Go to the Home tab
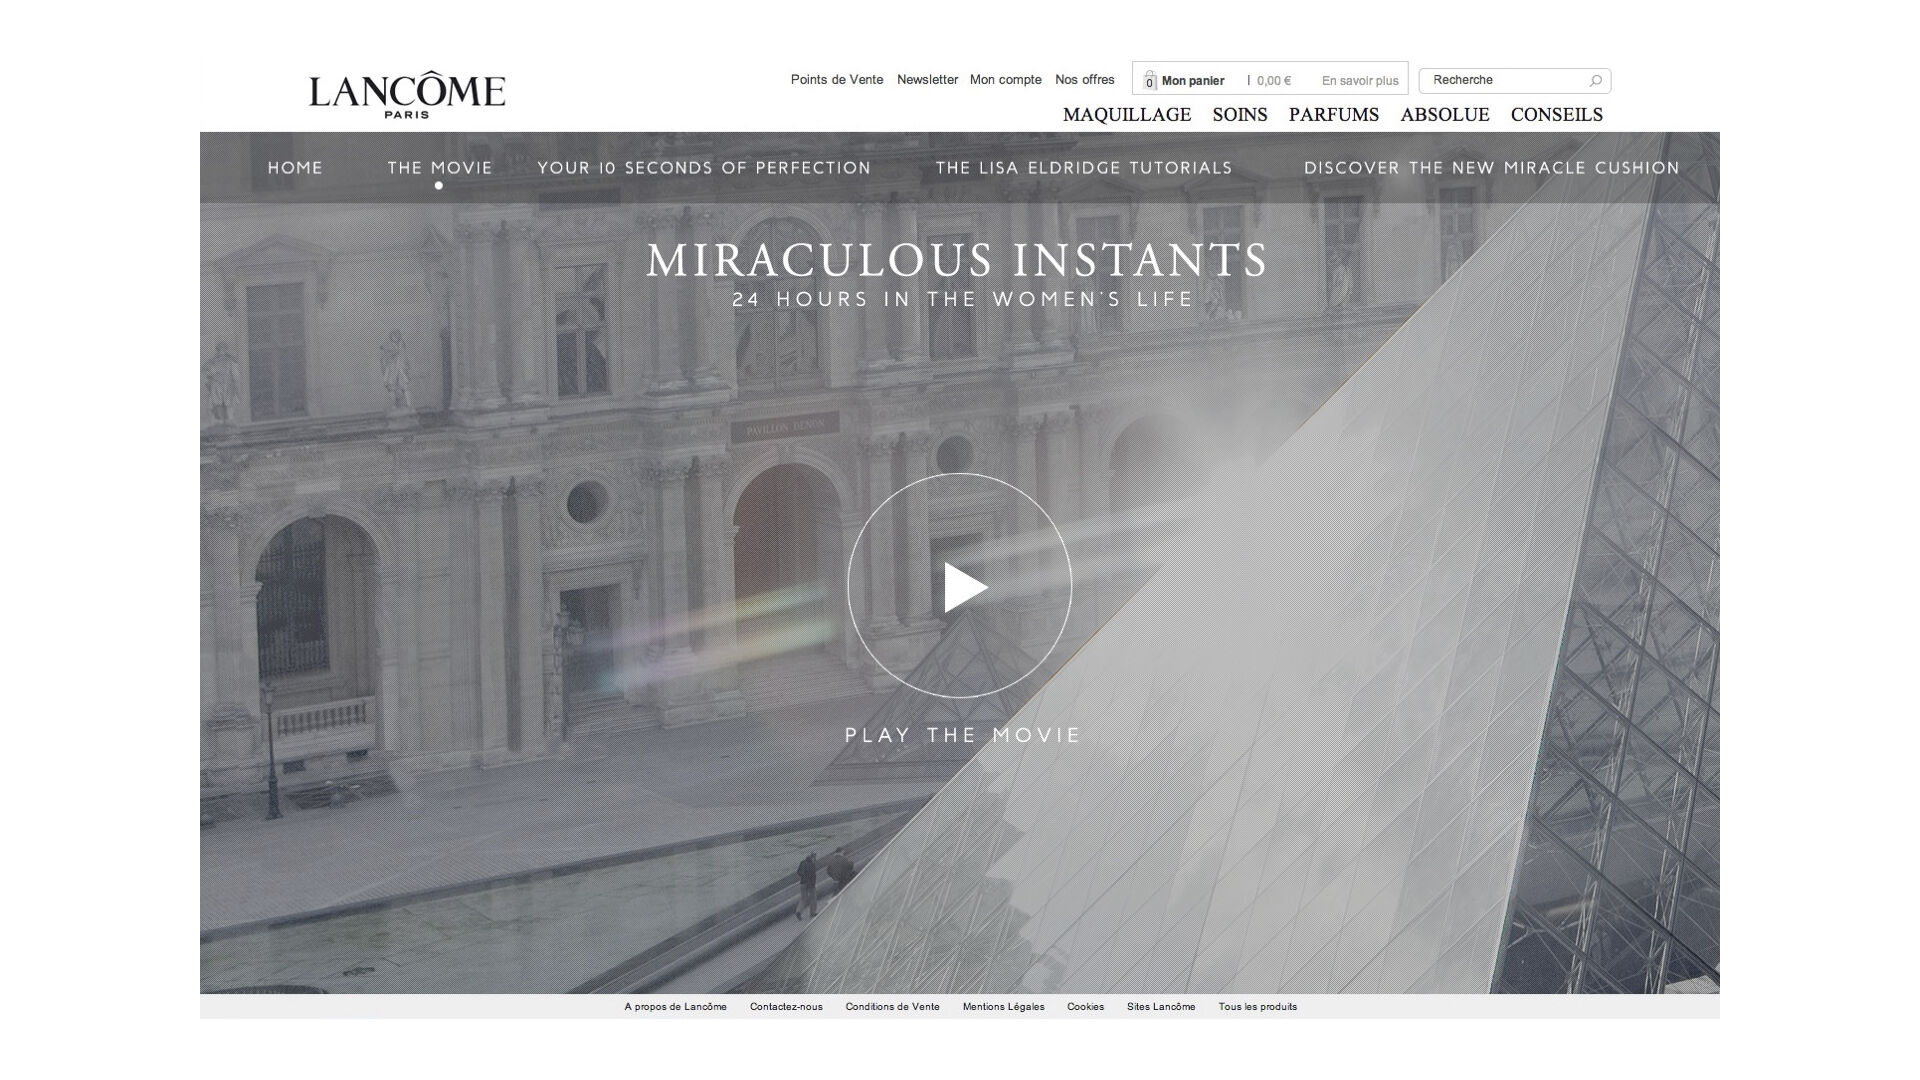Image resolution: width=1920 pixels, height=1080 pixels. [295, 168]
